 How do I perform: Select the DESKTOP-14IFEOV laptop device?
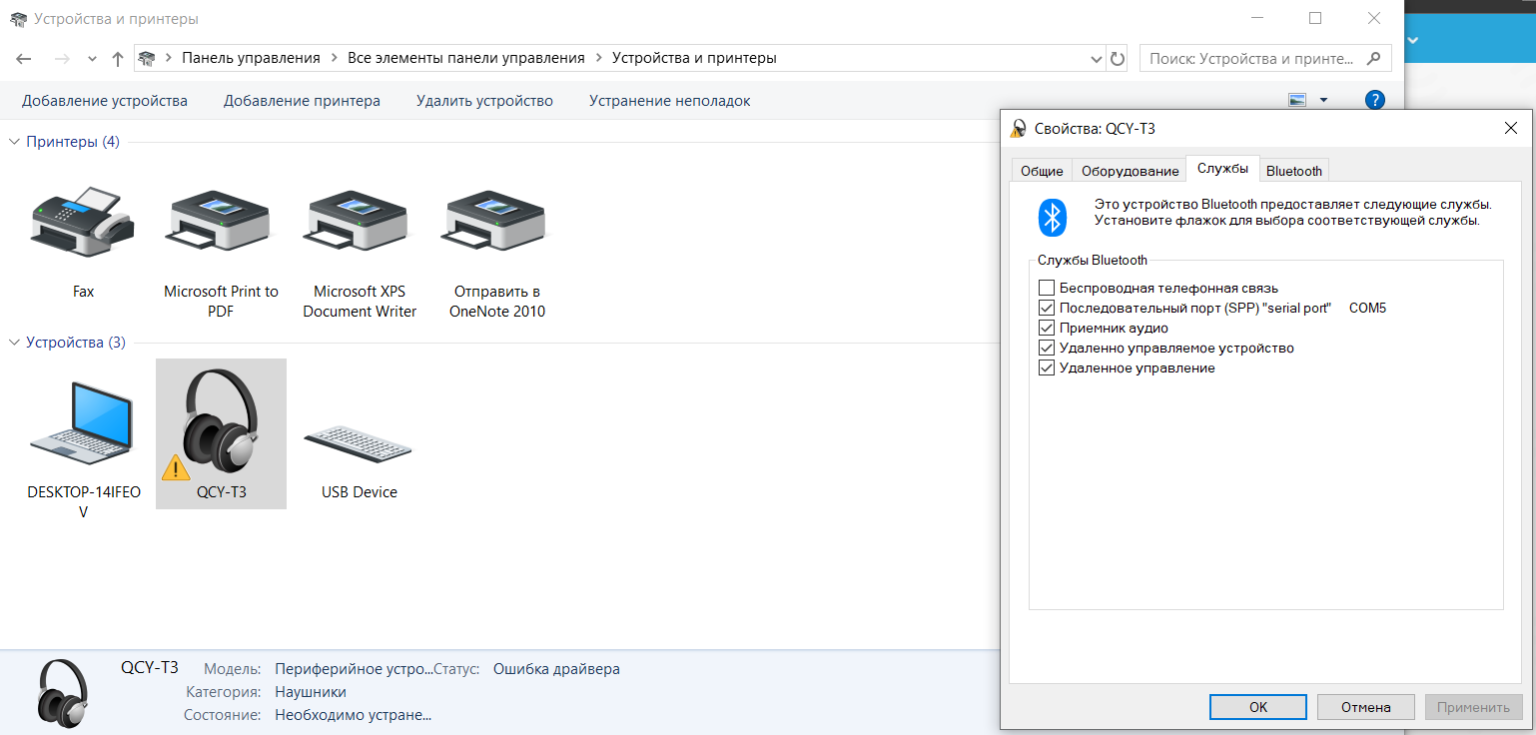tap(83, 423)
